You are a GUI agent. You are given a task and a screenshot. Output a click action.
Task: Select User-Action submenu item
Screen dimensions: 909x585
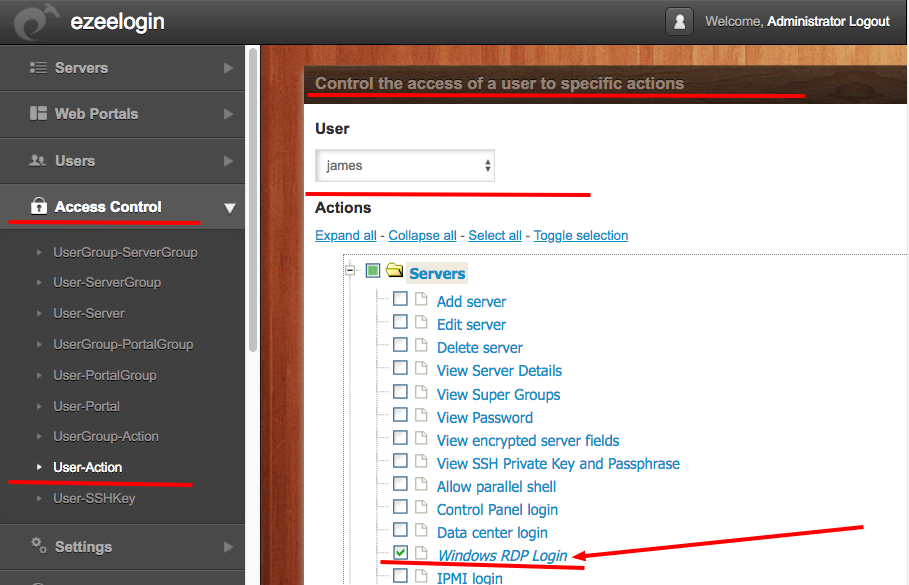click(88, 467)
